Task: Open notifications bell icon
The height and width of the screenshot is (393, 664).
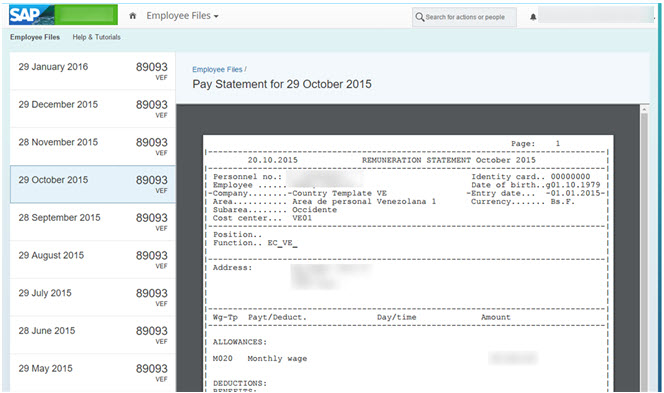Action: click(x=533, y=17)
